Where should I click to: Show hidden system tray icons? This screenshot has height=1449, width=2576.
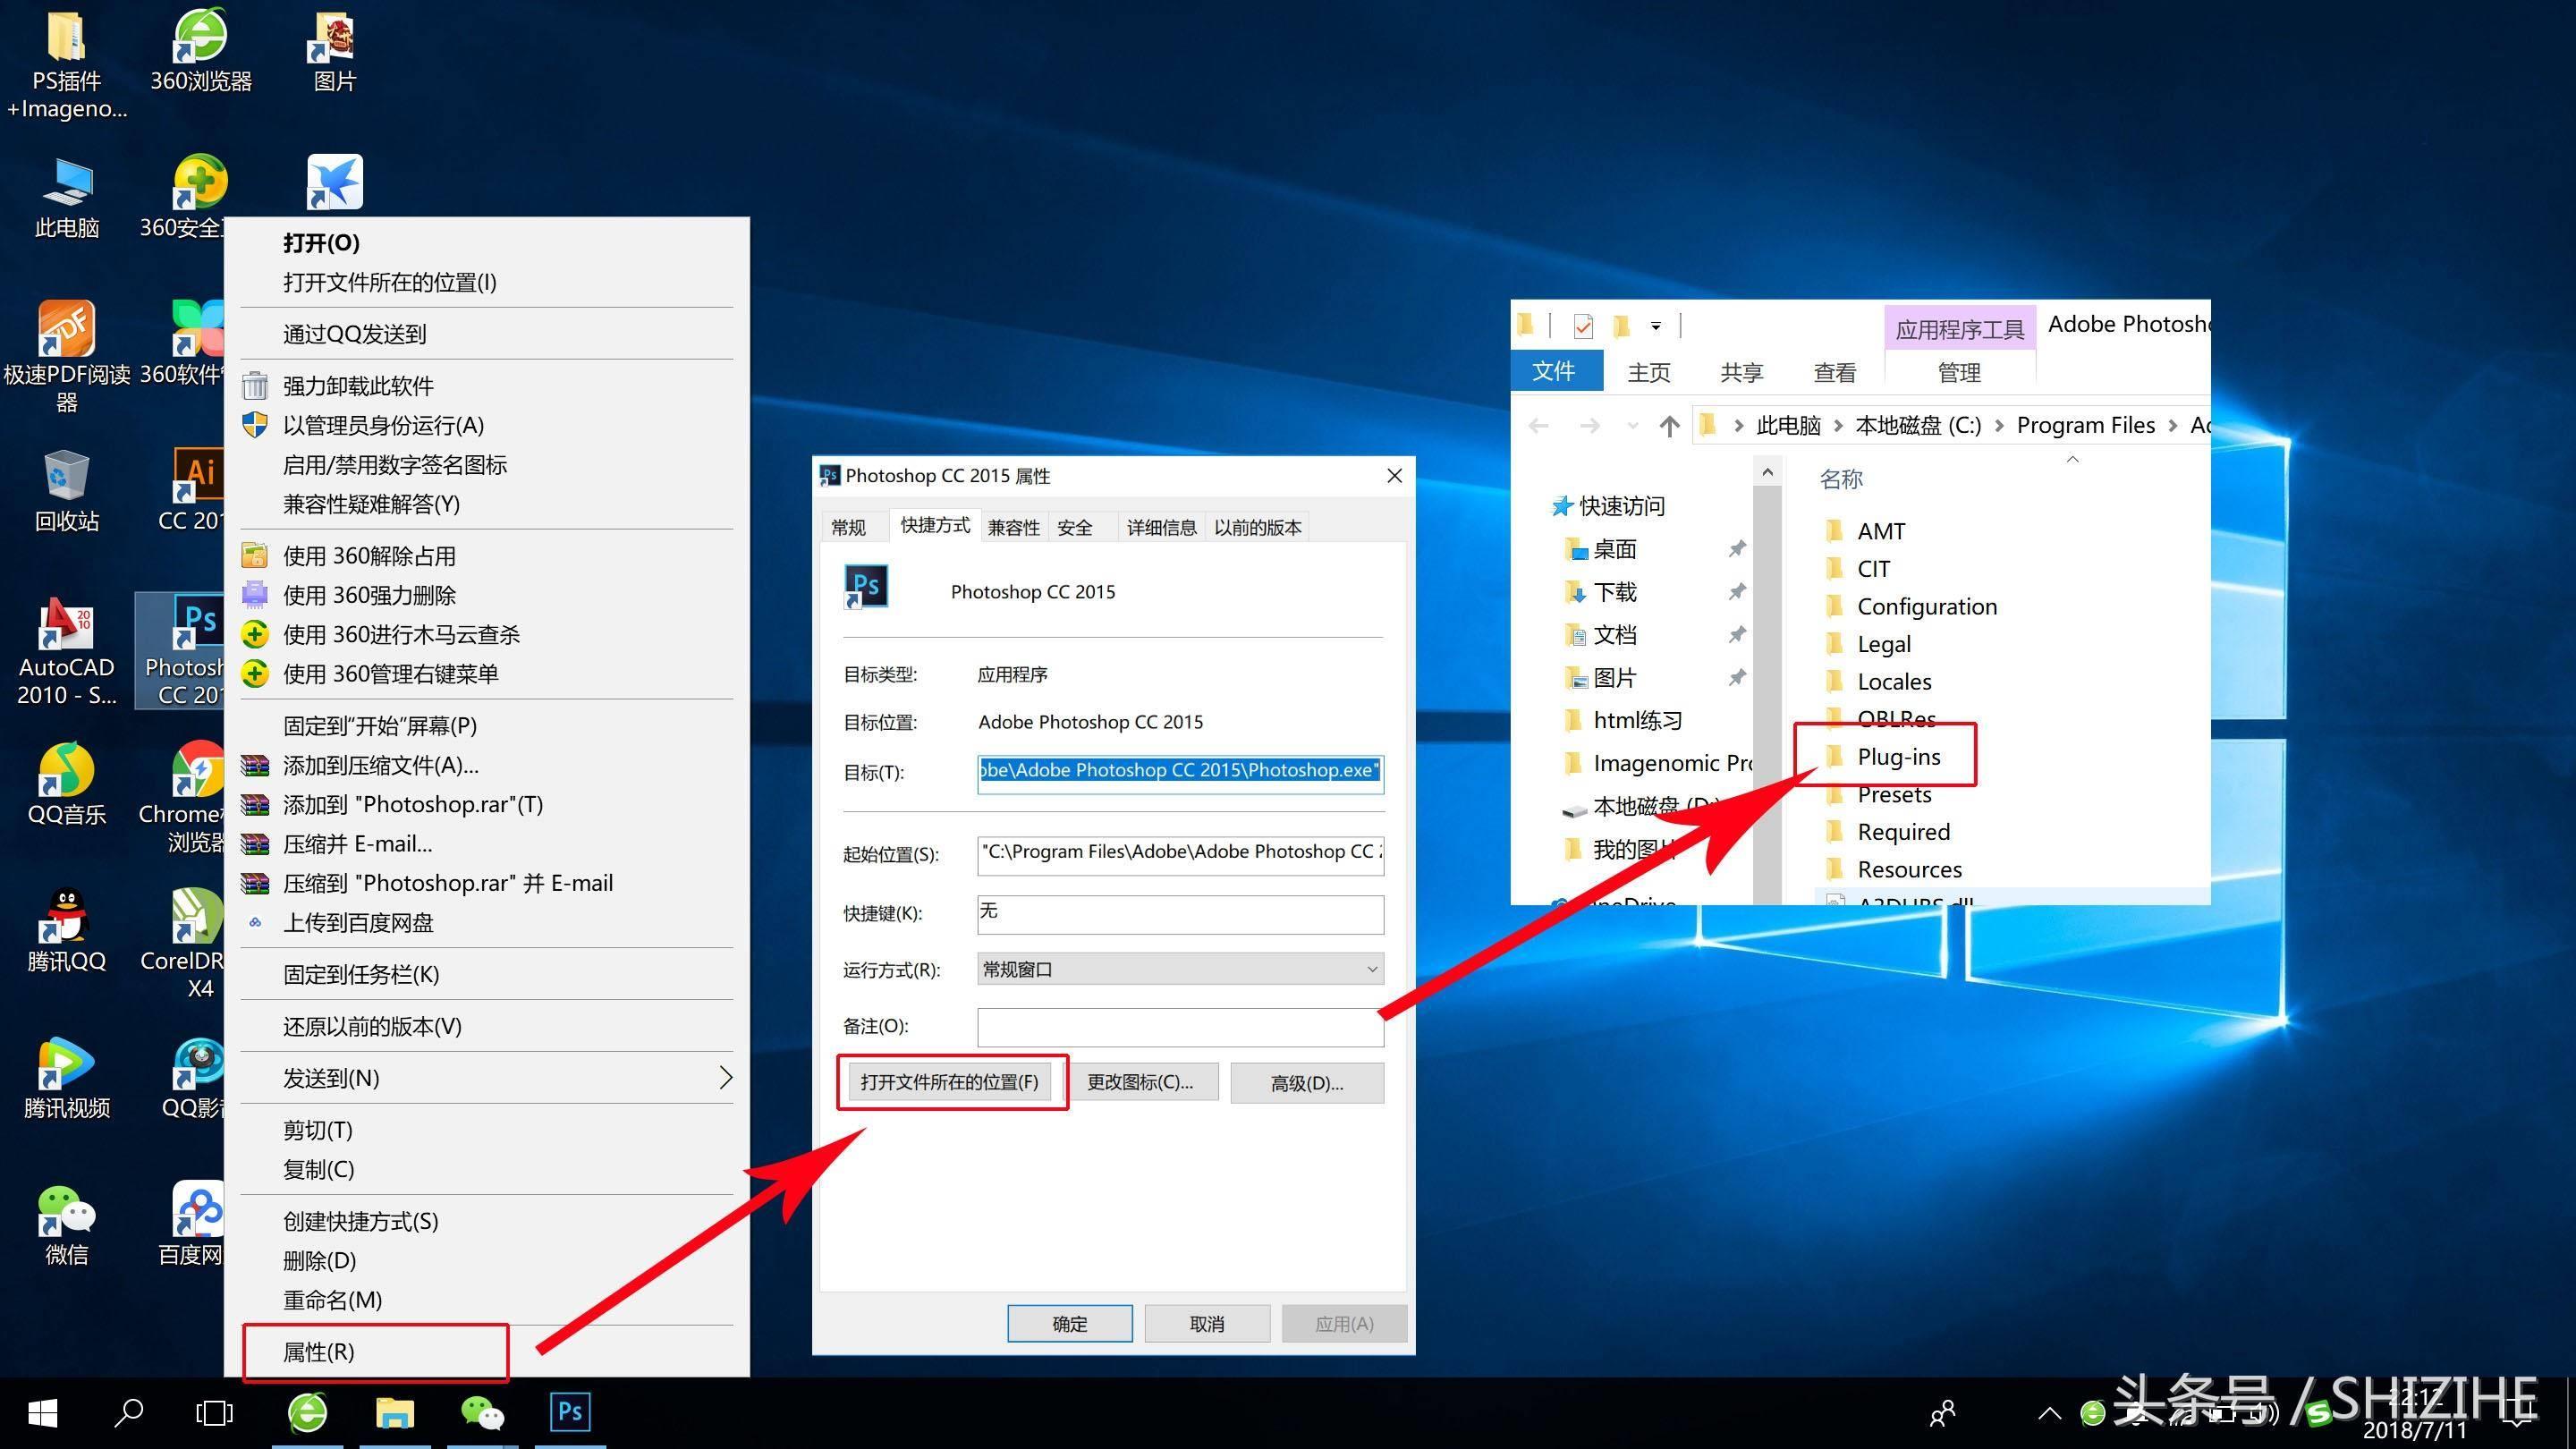2049,1413
